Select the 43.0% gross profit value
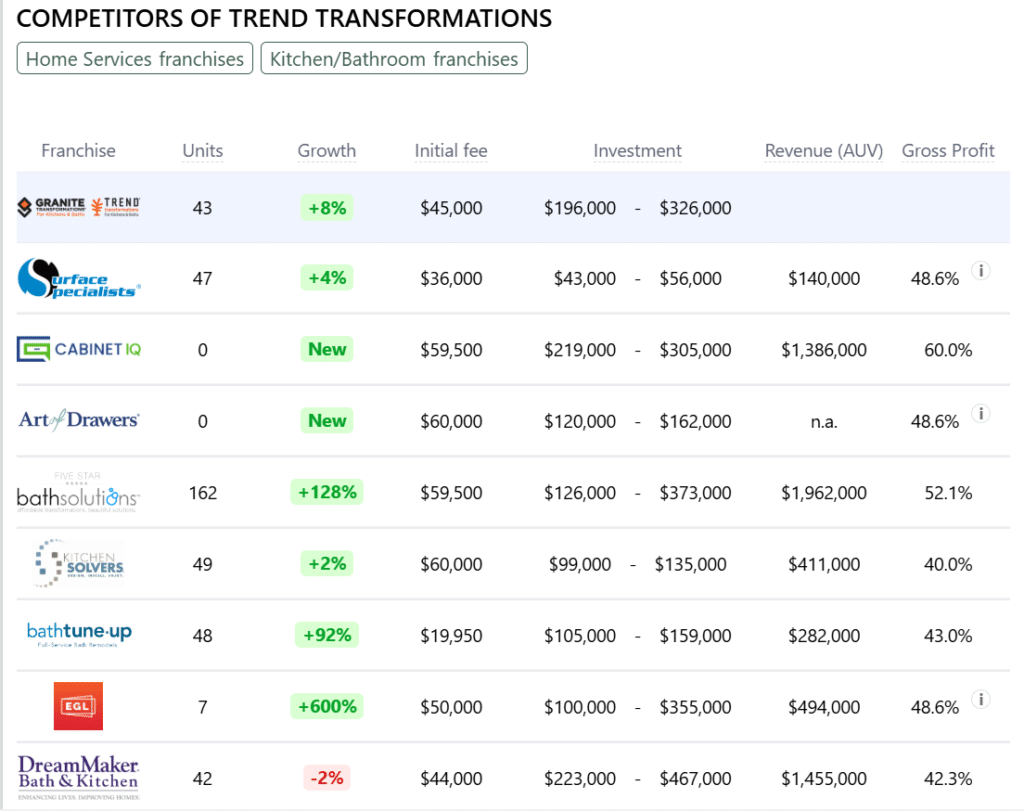The height and width of the screenshot is (811, 1024). (948, 636)
